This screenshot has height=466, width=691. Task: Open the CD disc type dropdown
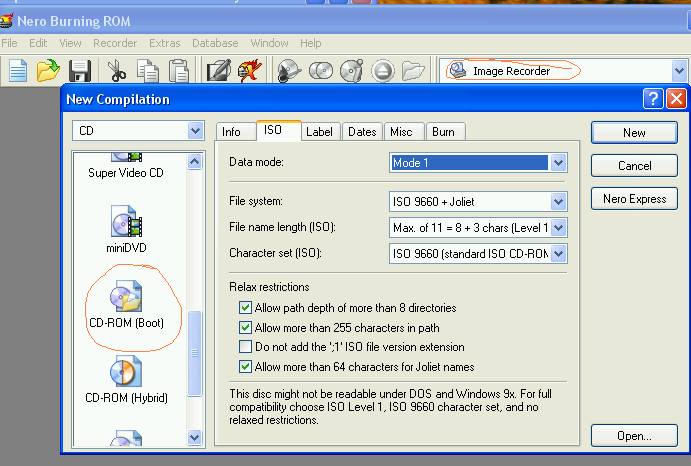pos(195,130)
